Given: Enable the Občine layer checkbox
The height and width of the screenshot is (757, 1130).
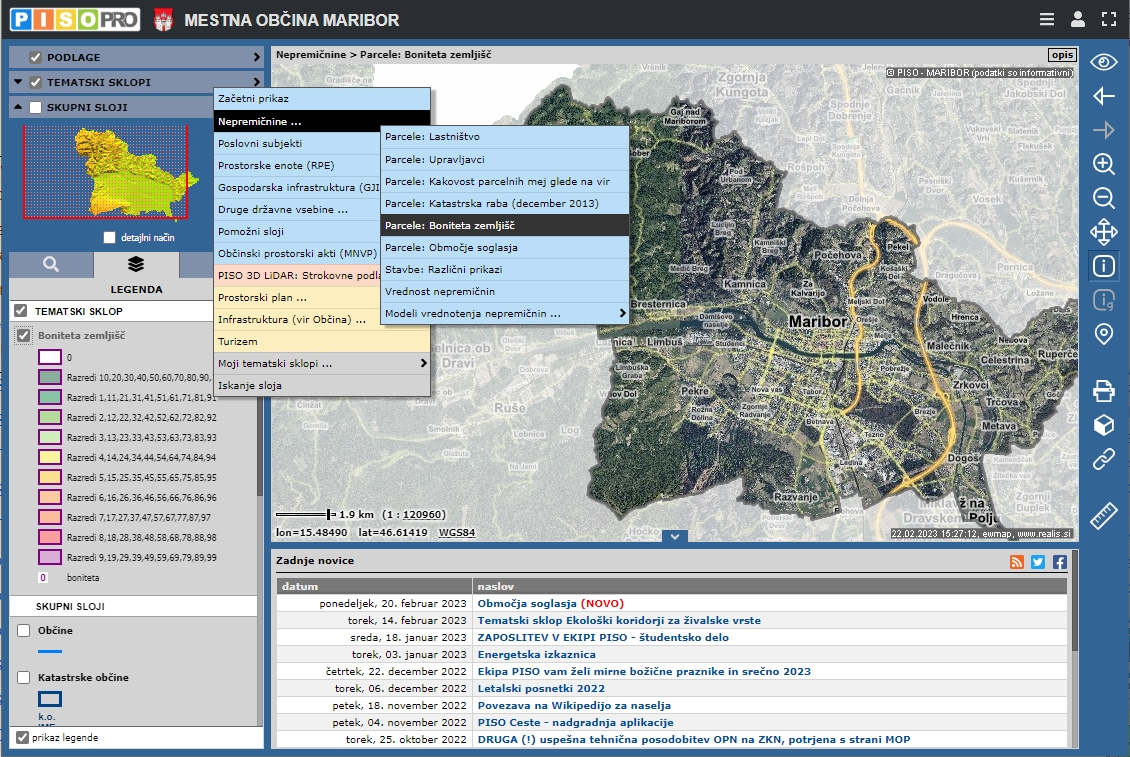Looking at the screenshot, I should (x=23, y=631).
